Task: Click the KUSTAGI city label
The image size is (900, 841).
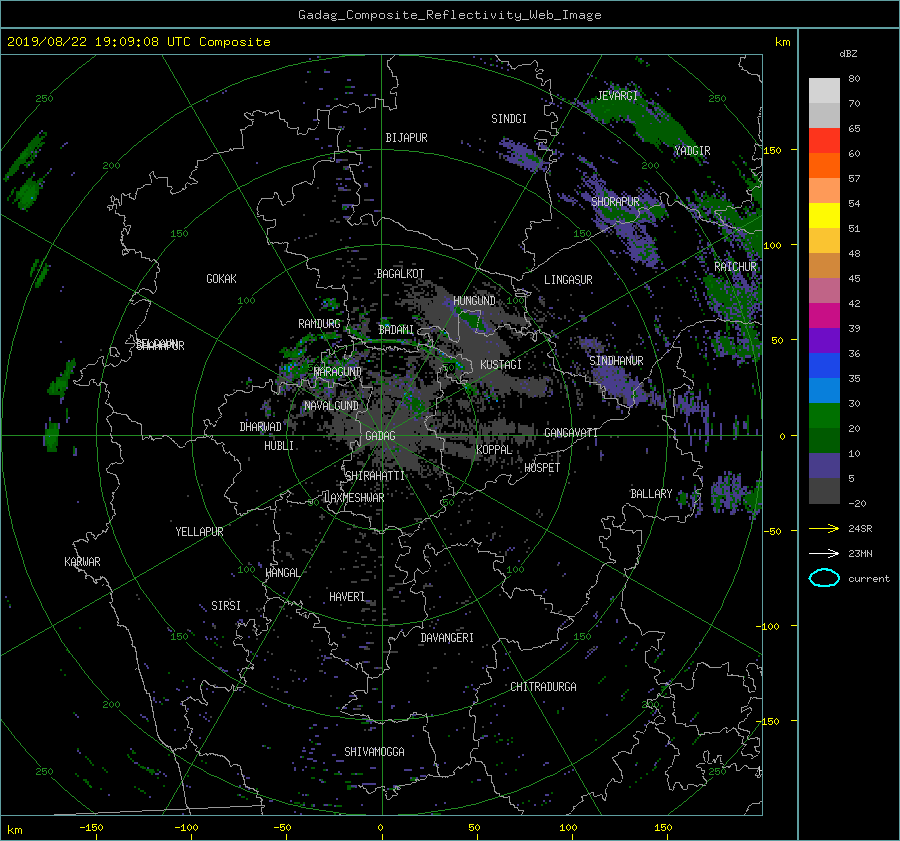Action: (501, 365)
